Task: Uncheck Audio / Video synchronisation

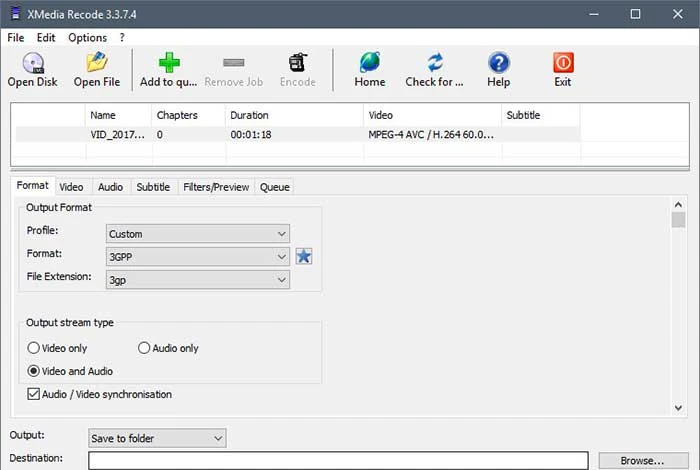Action: pyautogui.click(x=34, y=394)
